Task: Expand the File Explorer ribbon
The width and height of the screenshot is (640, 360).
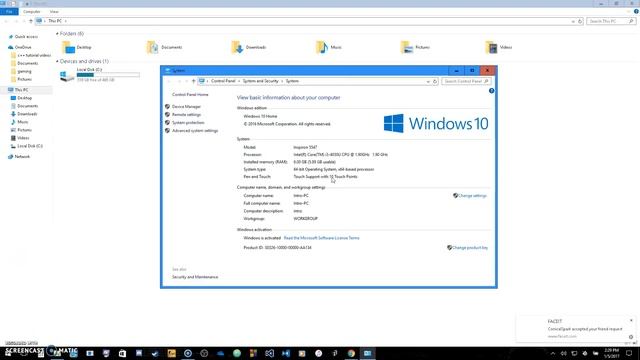Action: (x=629, y=12)
